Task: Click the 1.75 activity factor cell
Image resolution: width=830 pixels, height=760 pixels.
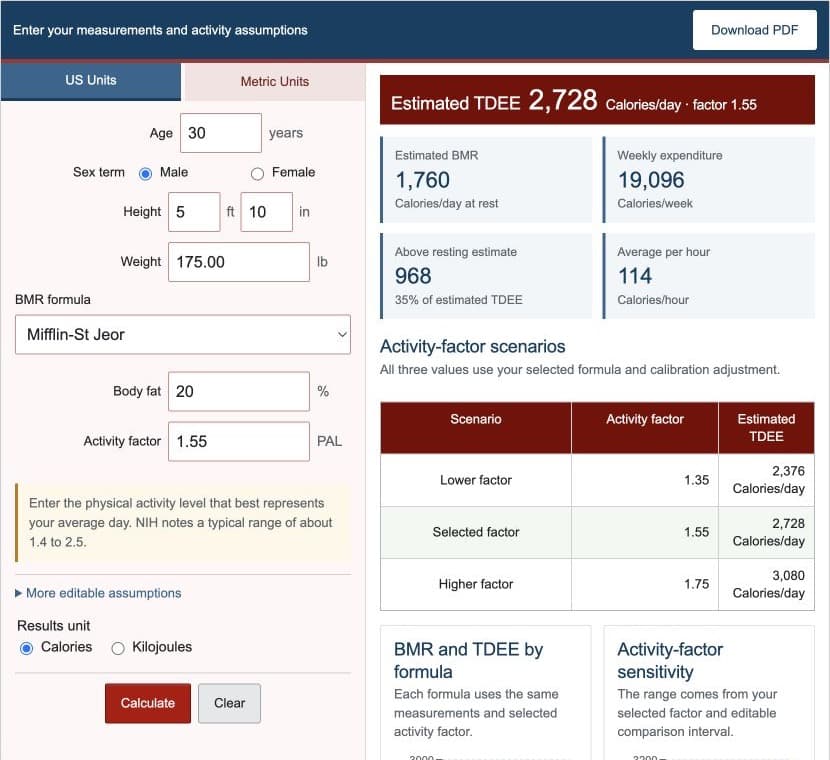Action: (645, 584)
